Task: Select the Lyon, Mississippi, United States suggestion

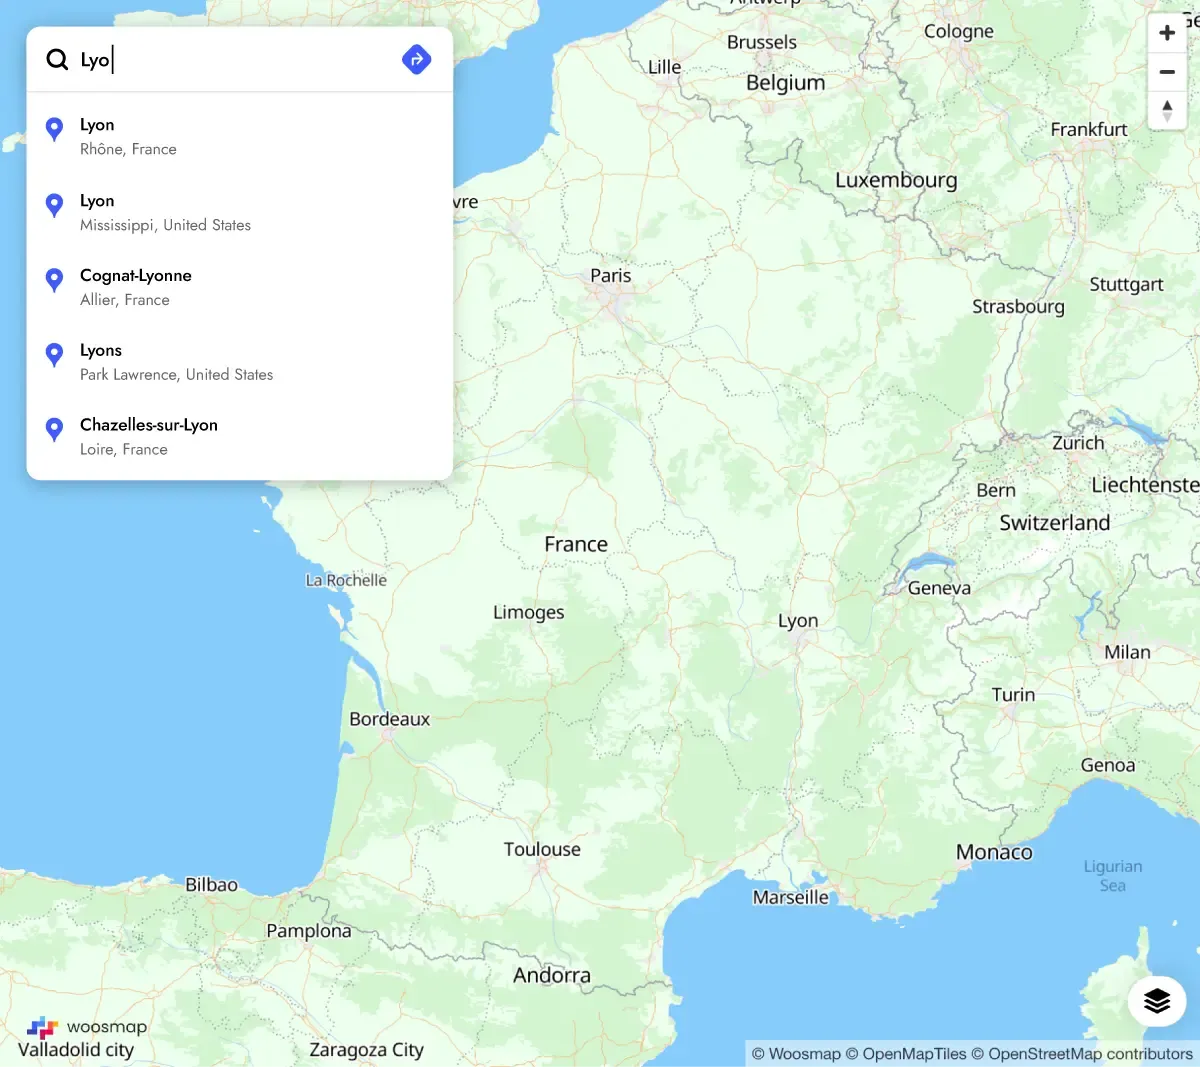Action: coord(240,213)
